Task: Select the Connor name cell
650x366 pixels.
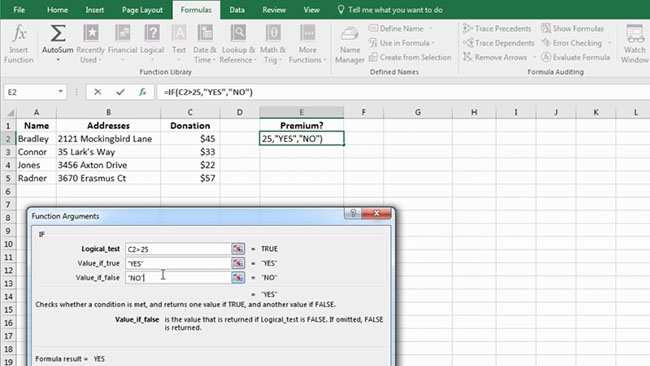Action: pos(36,152)
